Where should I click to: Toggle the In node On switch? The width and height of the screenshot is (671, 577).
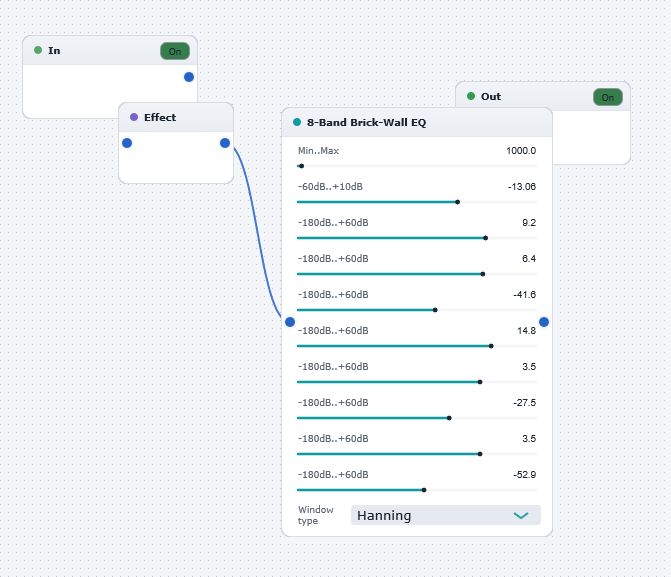[x=175, y=51]
